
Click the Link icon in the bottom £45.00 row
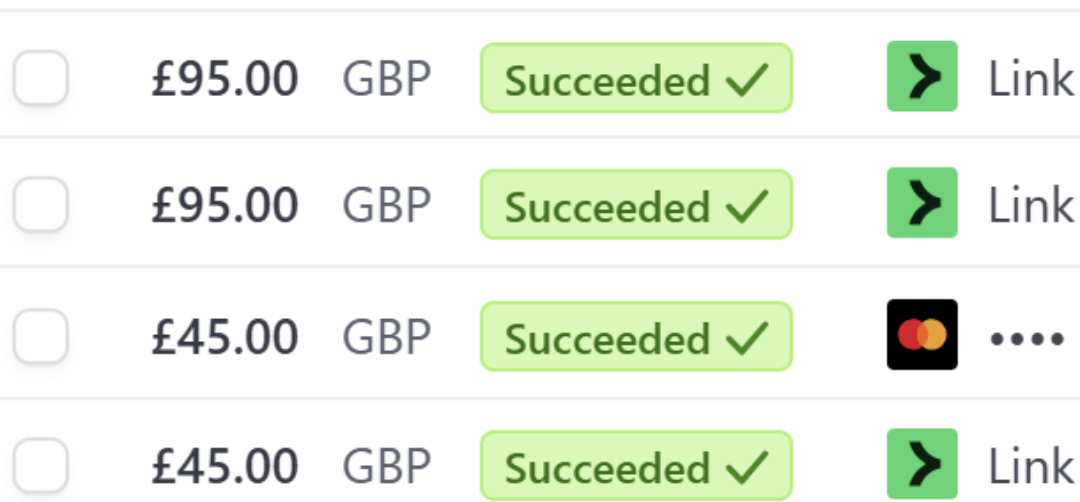922,463
